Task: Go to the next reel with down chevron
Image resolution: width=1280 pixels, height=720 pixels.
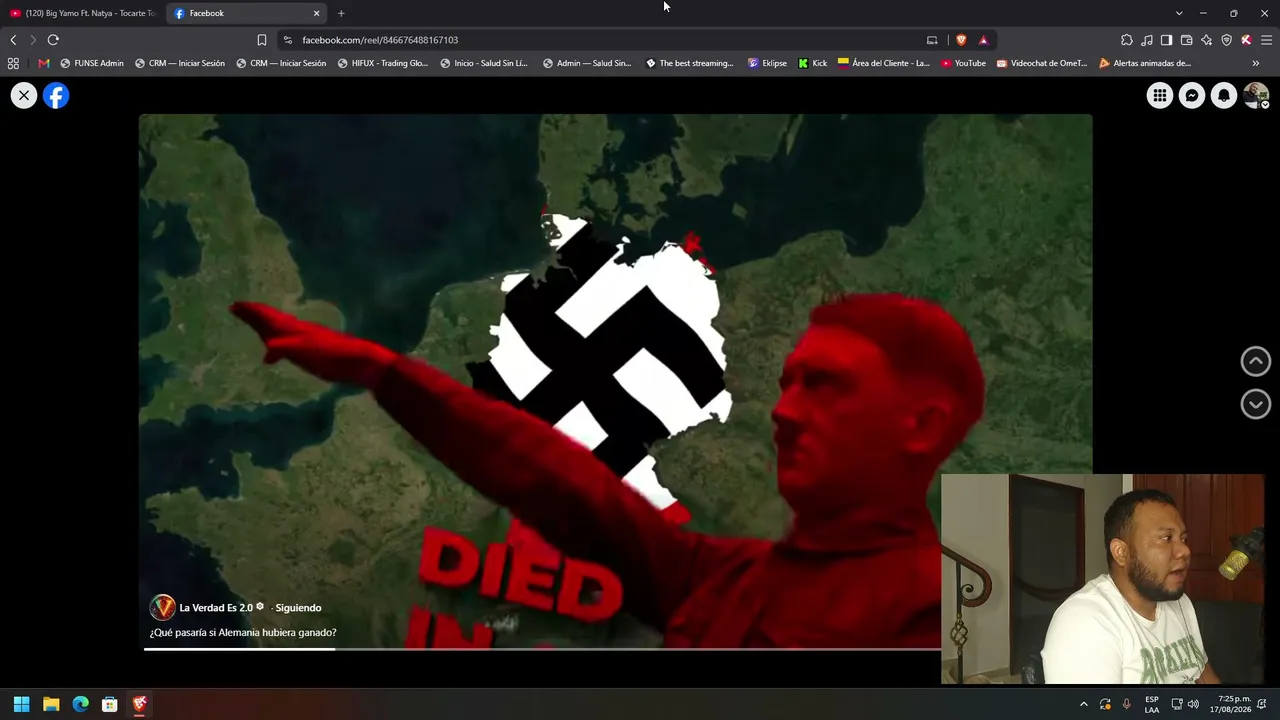Action: pyautogui.click(x=1256, y=404)
